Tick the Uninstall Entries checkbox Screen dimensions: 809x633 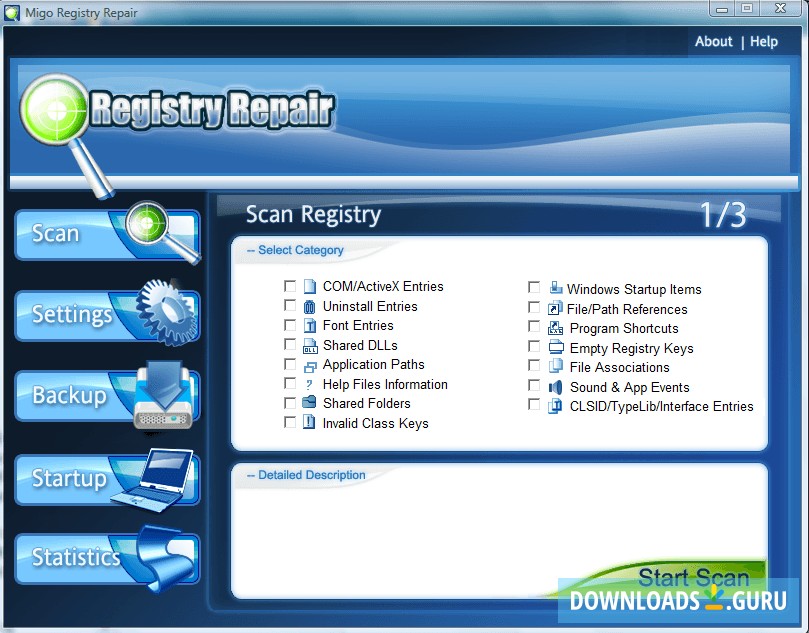[x=290, y=305]
